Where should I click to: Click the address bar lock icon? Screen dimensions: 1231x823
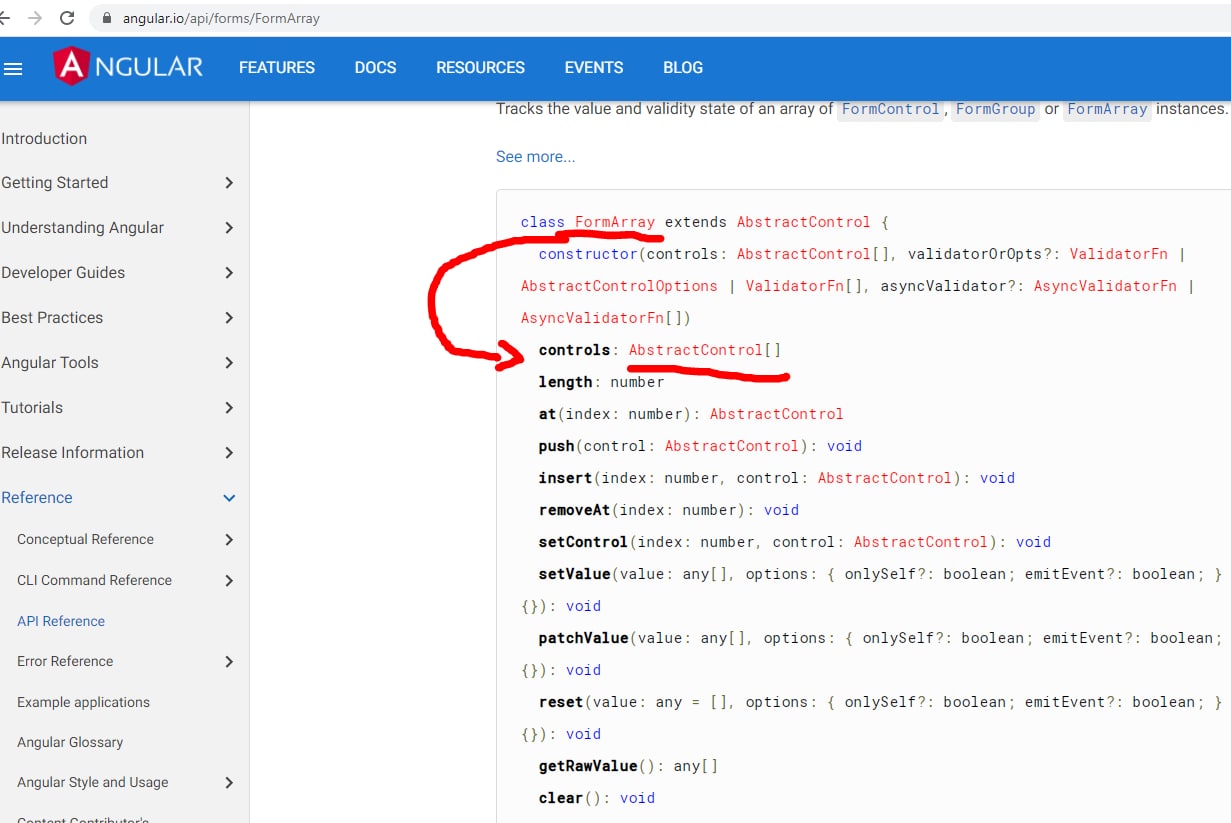point(107,18)
